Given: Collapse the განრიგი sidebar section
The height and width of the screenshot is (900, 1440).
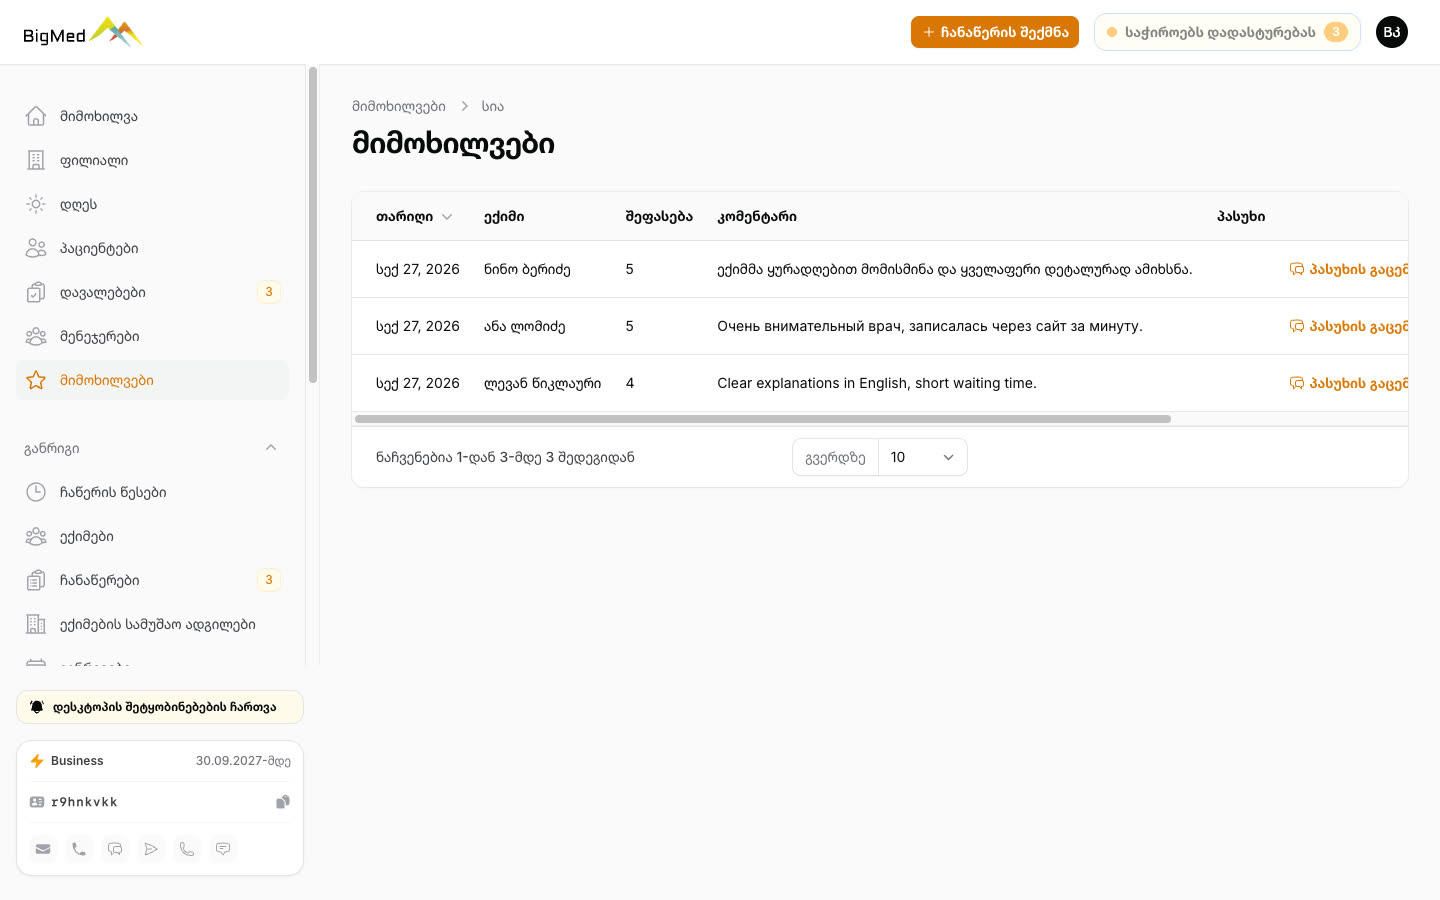Looking at the screenshot, I should point(271,448).
